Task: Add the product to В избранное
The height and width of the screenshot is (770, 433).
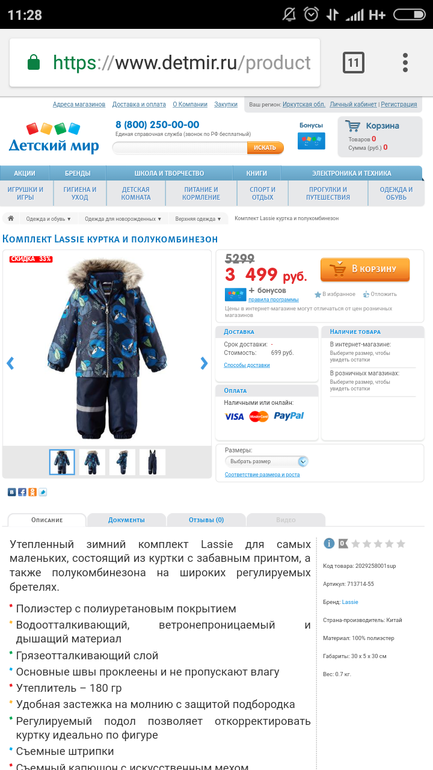Action: (x=335, y=295)
